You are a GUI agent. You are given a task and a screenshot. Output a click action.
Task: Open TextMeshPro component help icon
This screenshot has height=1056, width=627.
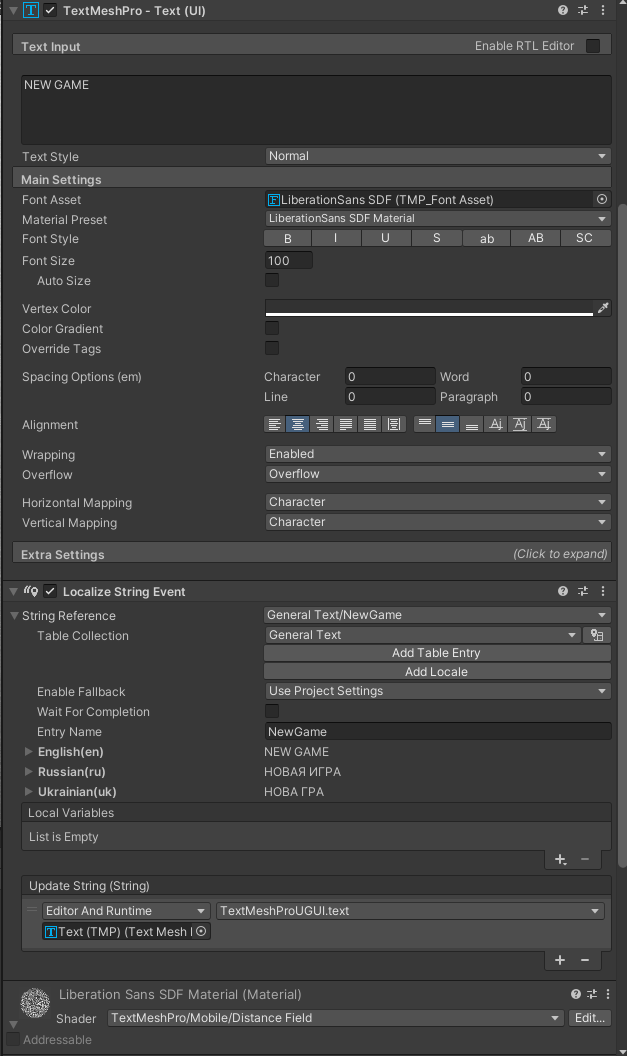[563, 10]
